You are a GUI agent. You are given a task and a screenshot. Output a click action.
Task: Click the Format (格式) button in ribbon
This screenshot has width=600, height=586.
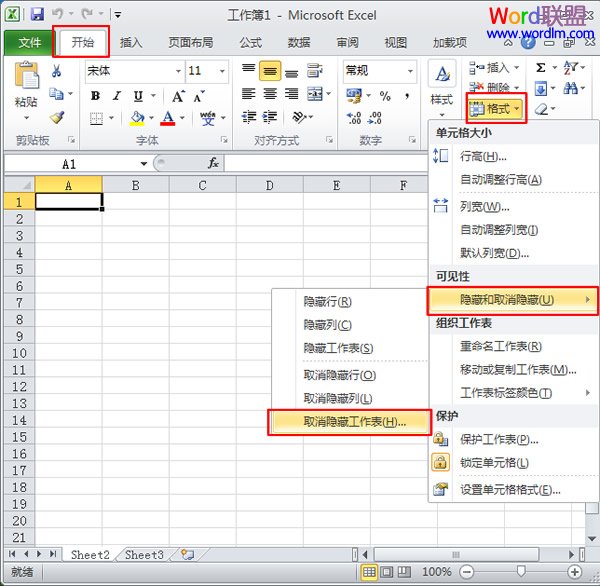pyautogui.click(x=496, y=108)
